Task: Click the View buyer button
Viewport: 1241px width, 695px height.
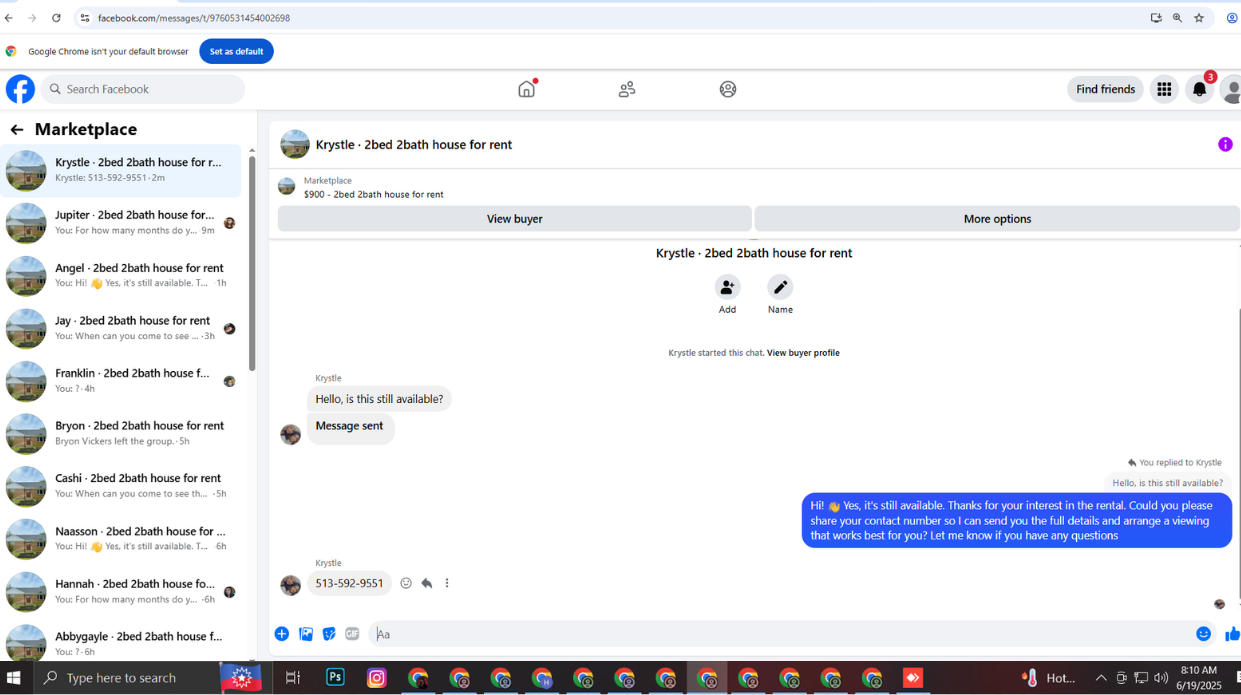Action: (x=514, y=219)
